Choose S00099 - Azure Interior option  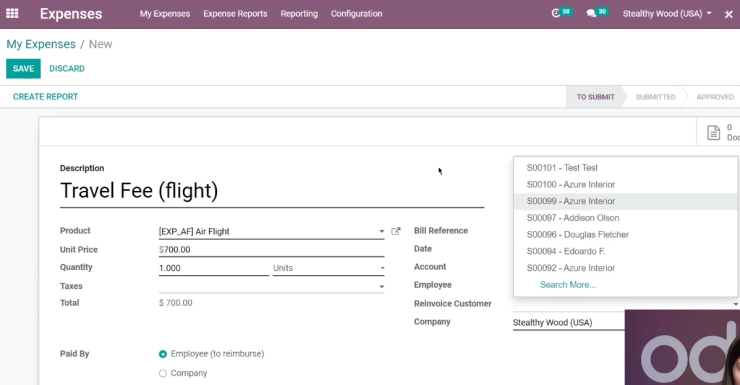point(626,201)
